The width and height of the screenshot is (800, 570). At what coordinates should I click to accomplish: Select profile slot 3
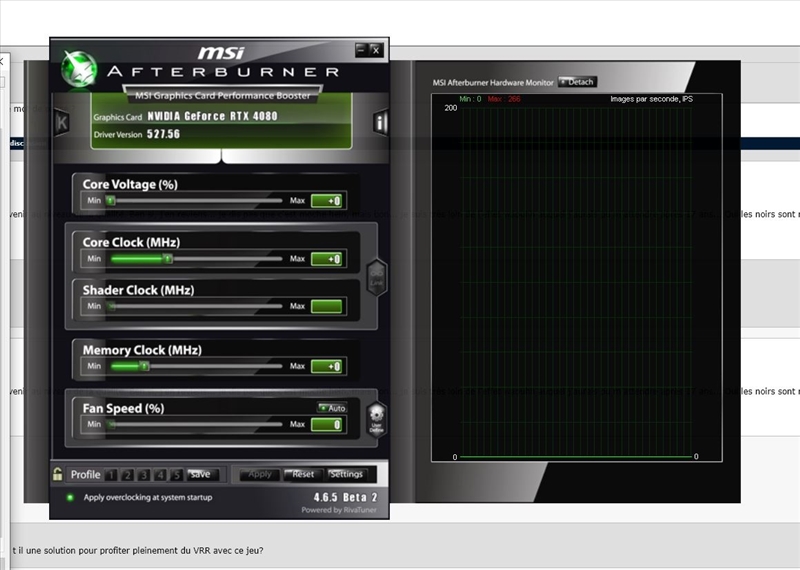tap(144, 475)
